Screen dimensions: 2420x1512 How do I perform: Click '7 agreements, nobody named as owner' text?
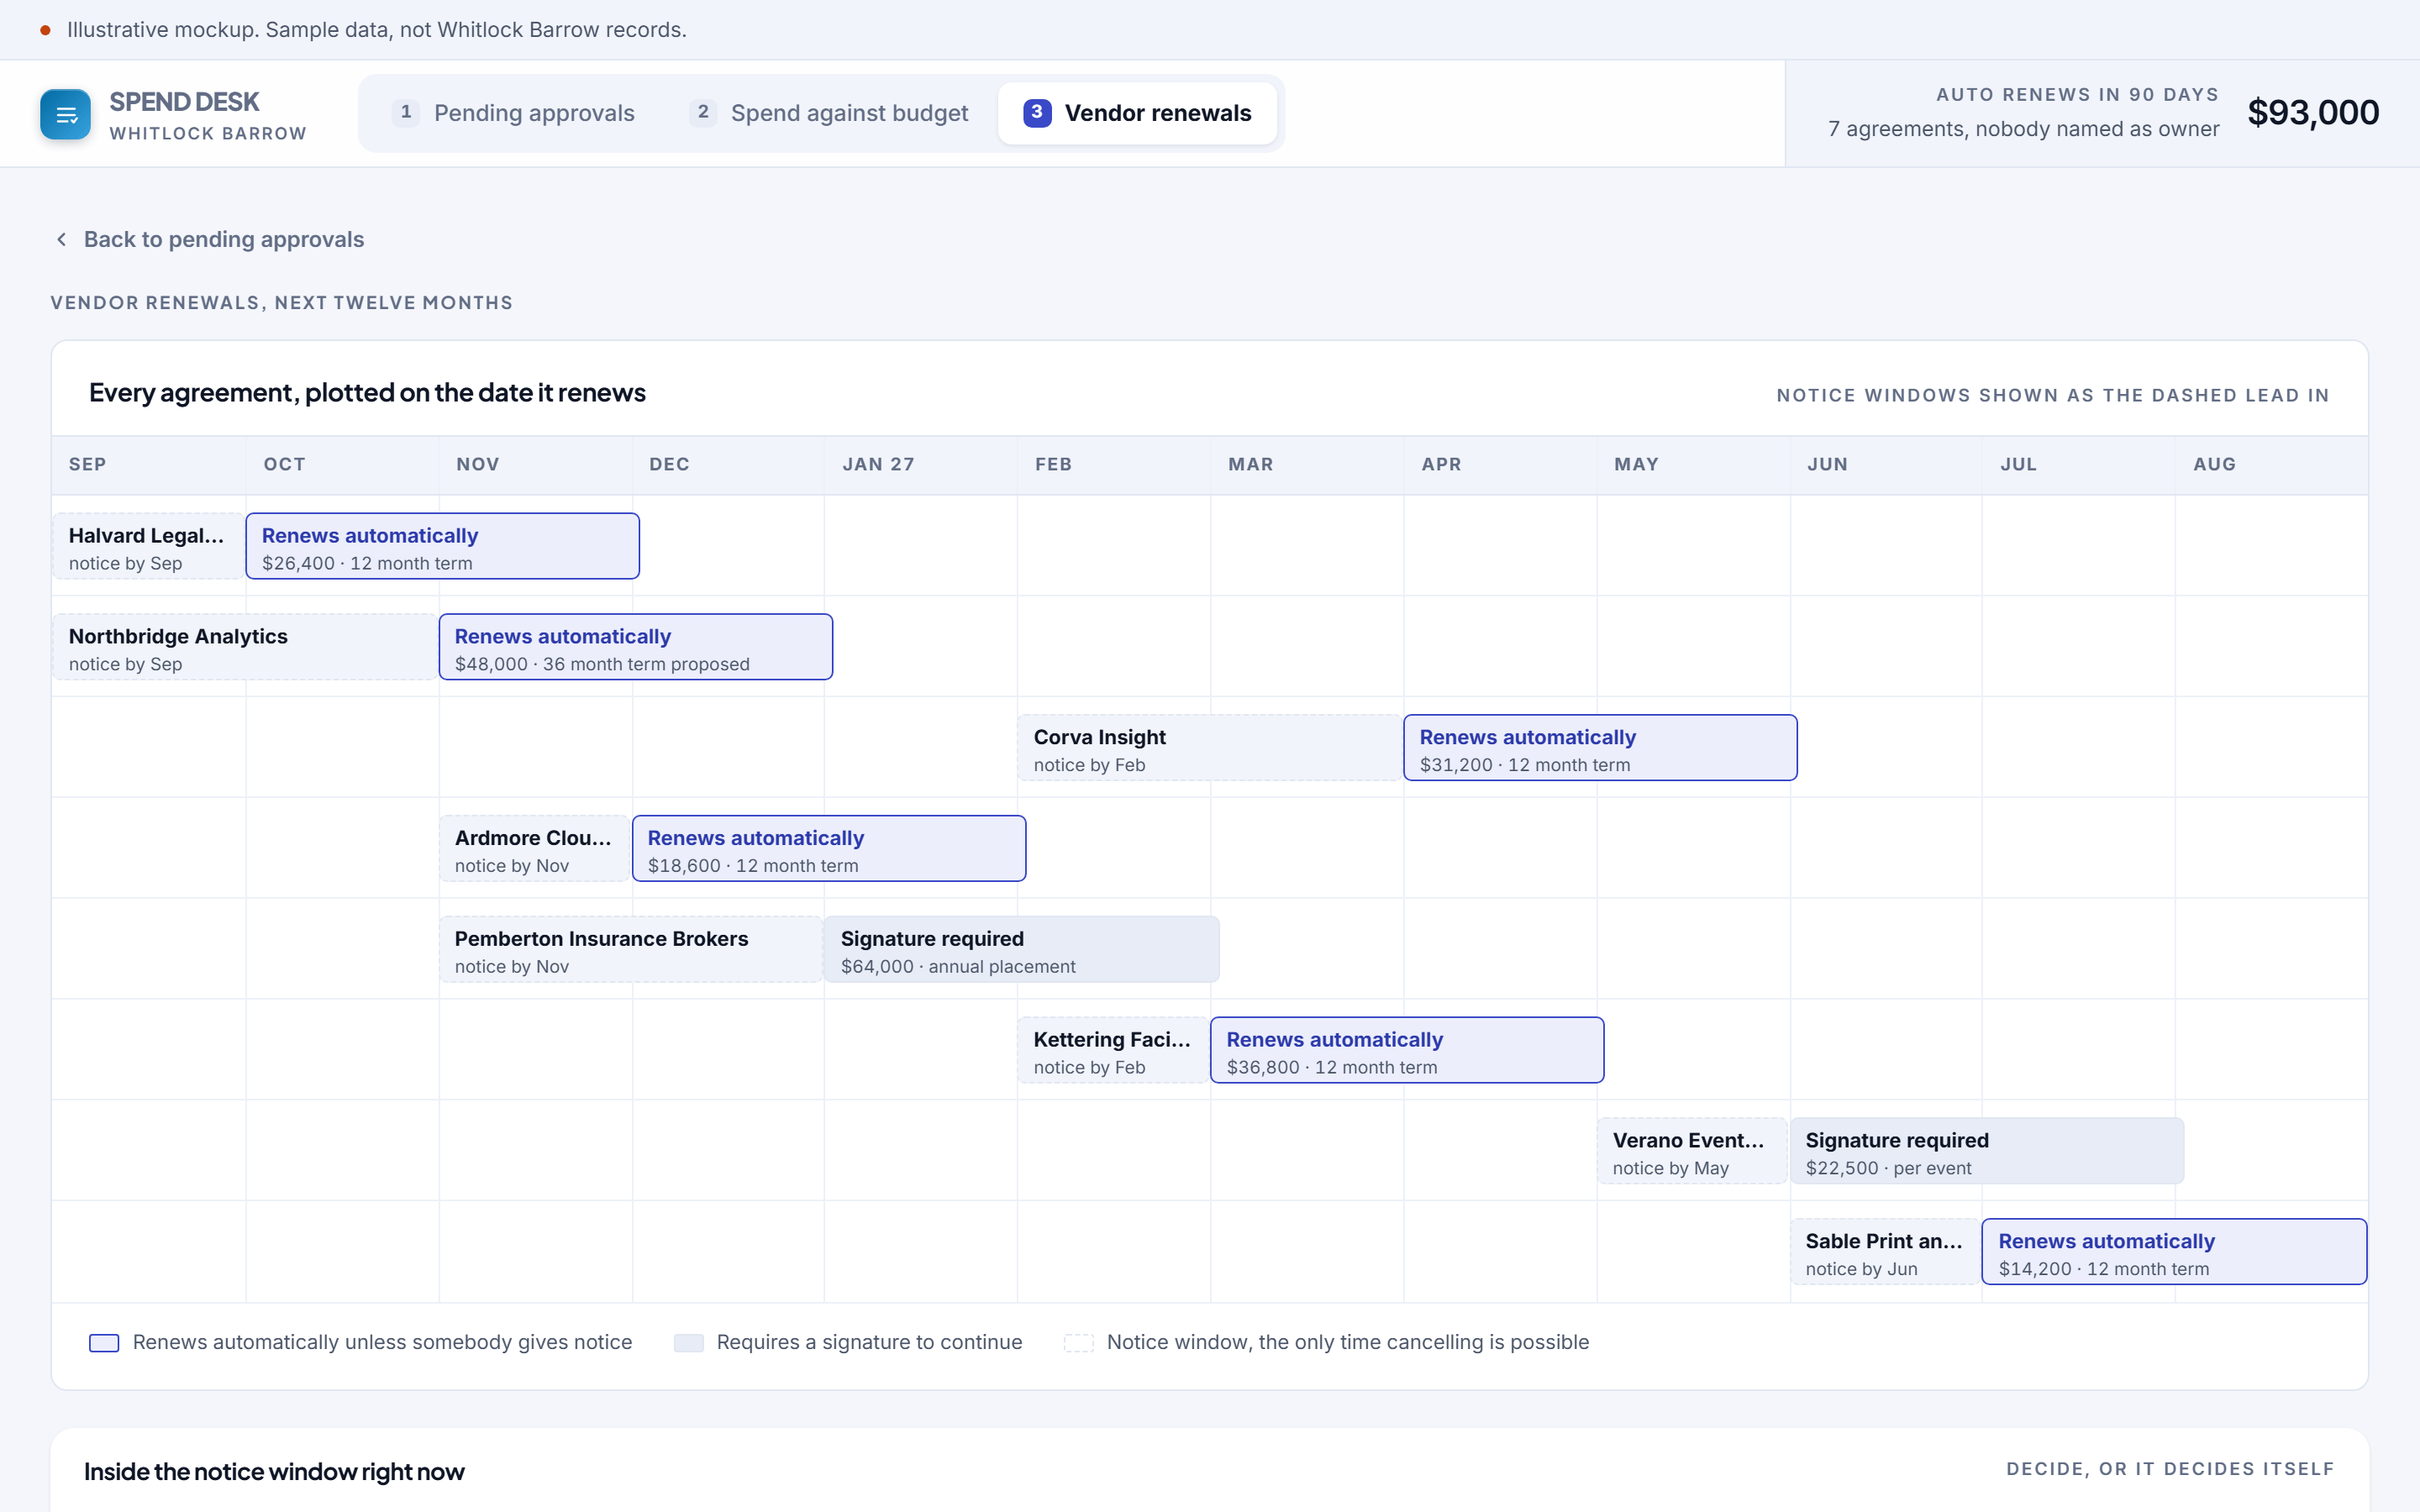[2023, 129]
